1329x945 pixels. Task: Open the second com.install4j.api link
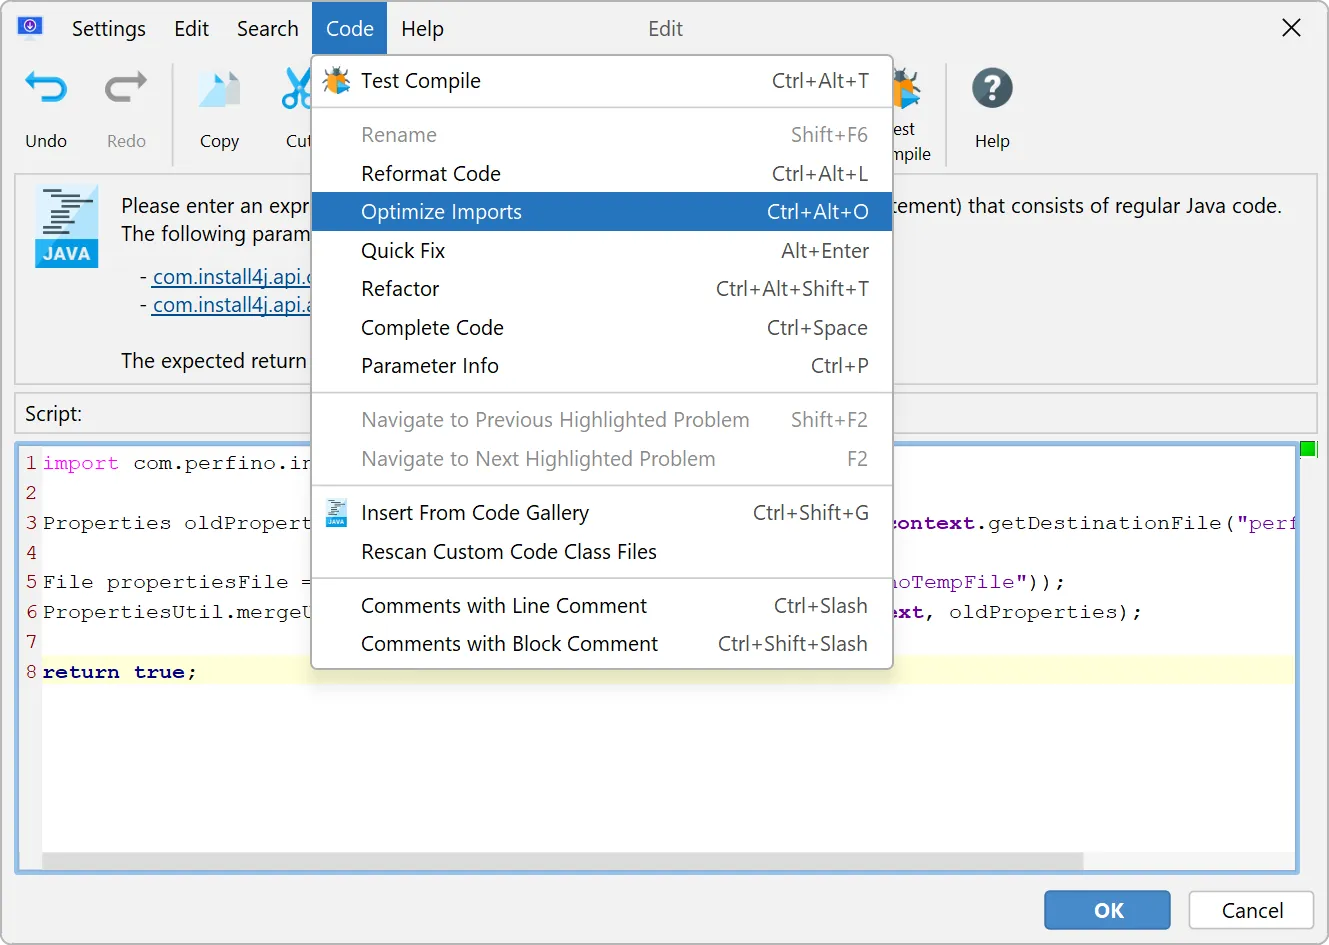tap(232, 305)
